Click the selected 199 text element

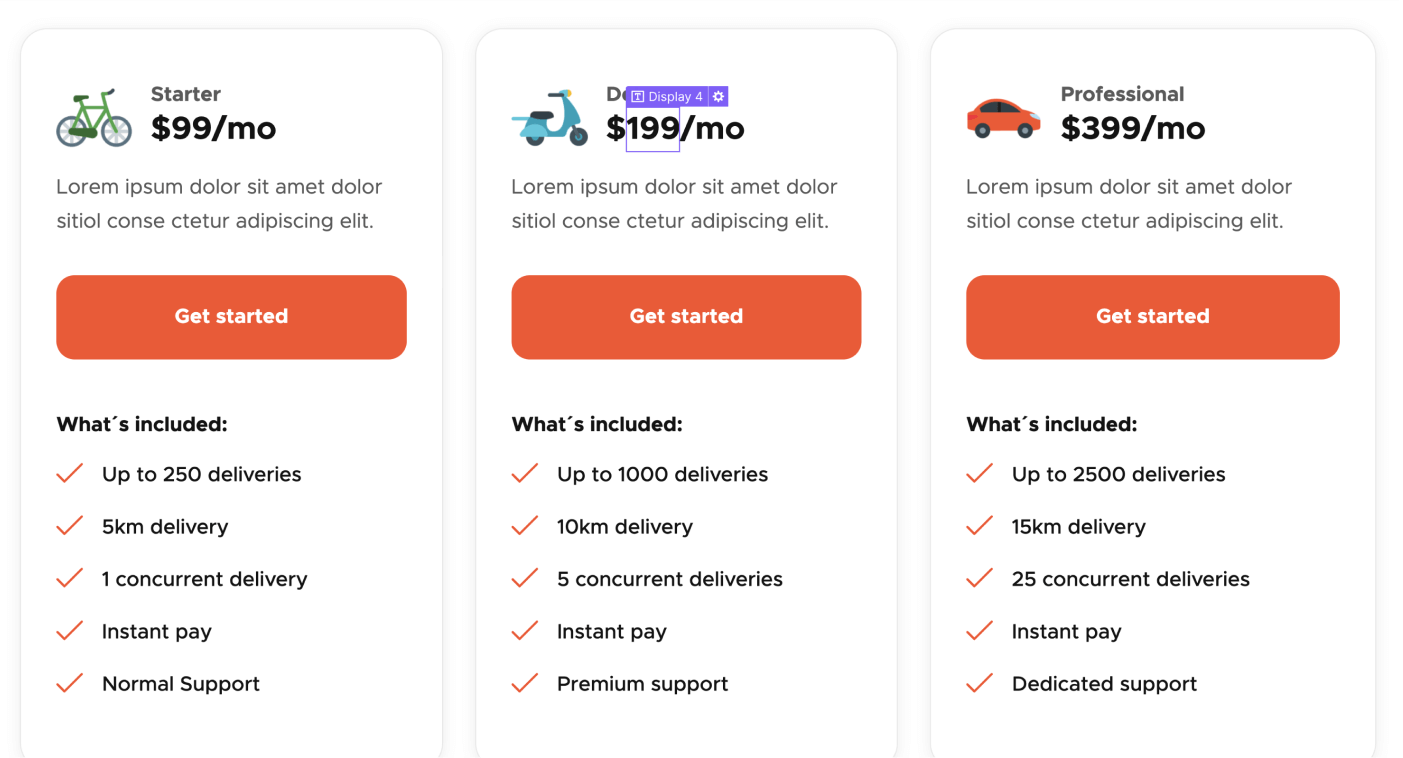pyautogui.click(x=651, y=128)
